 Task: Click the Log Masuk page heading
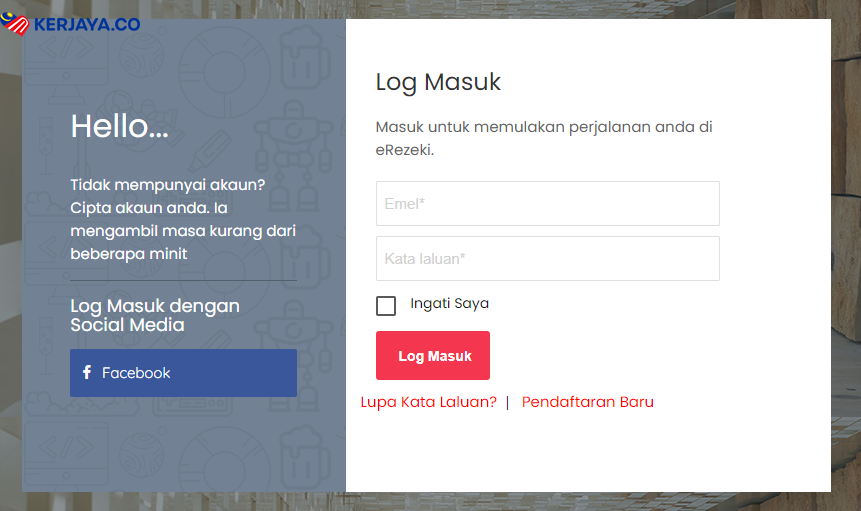click(x=438, y=82)
